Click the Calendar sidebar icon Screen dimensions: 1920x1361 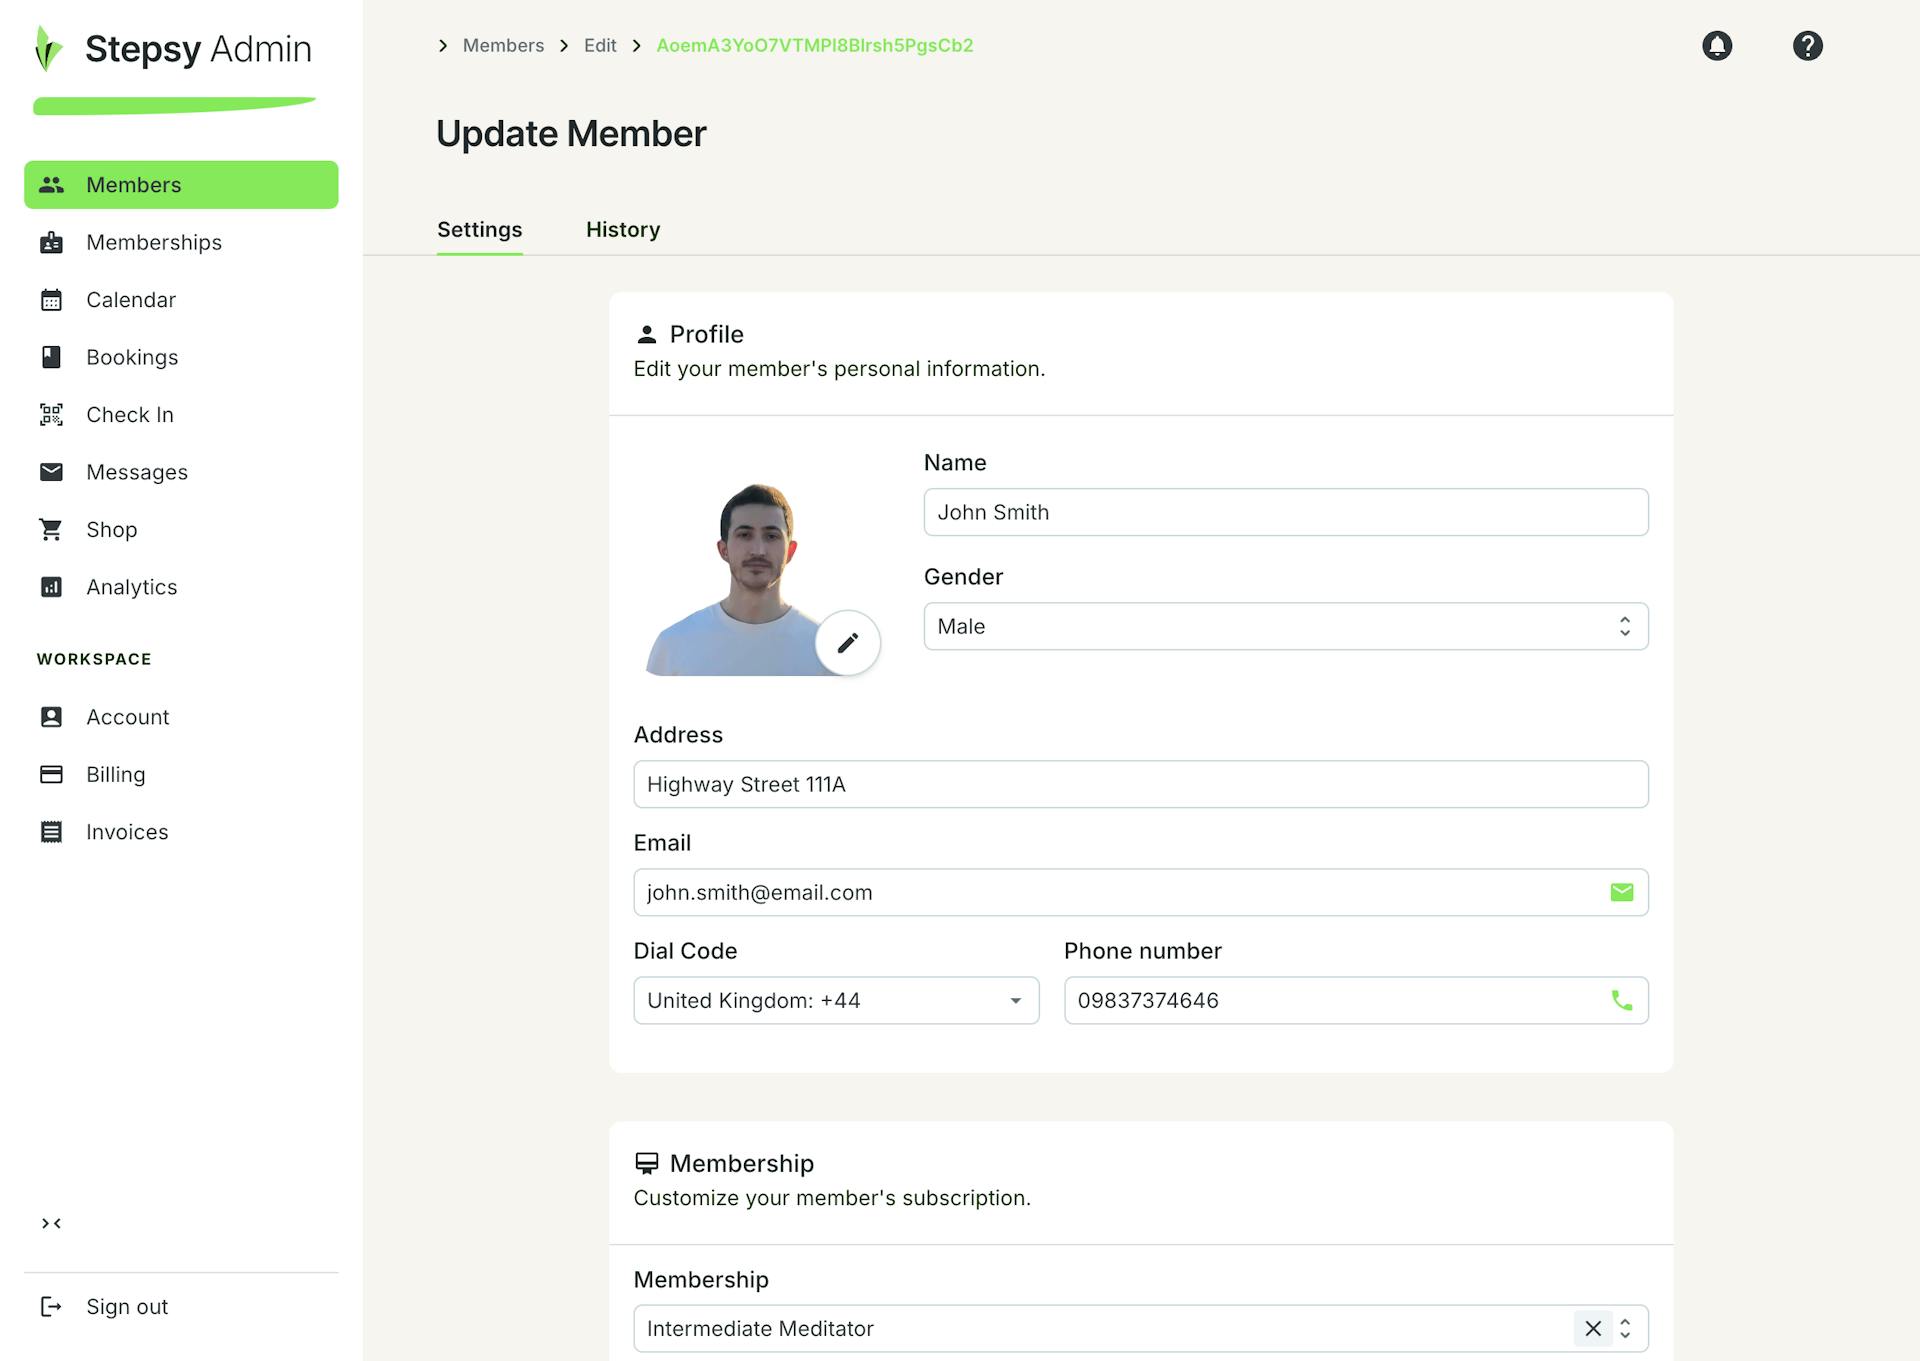coord(52,299)
